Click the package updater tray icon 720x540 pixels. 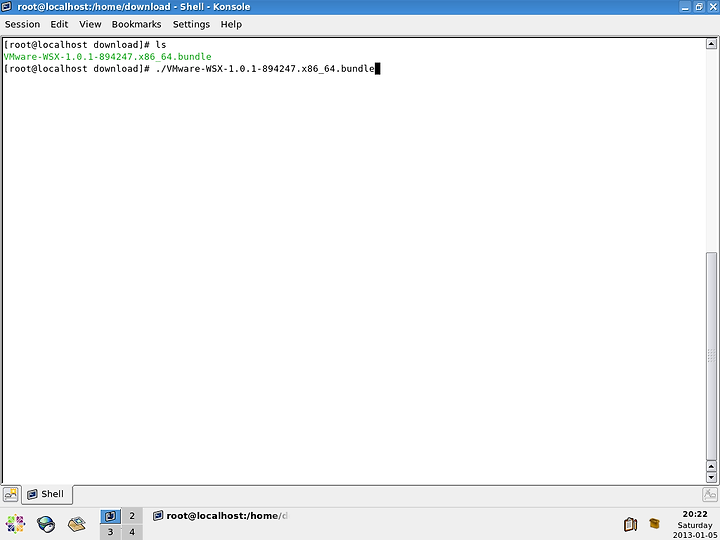pyautogui.click(x=654, y=523)
